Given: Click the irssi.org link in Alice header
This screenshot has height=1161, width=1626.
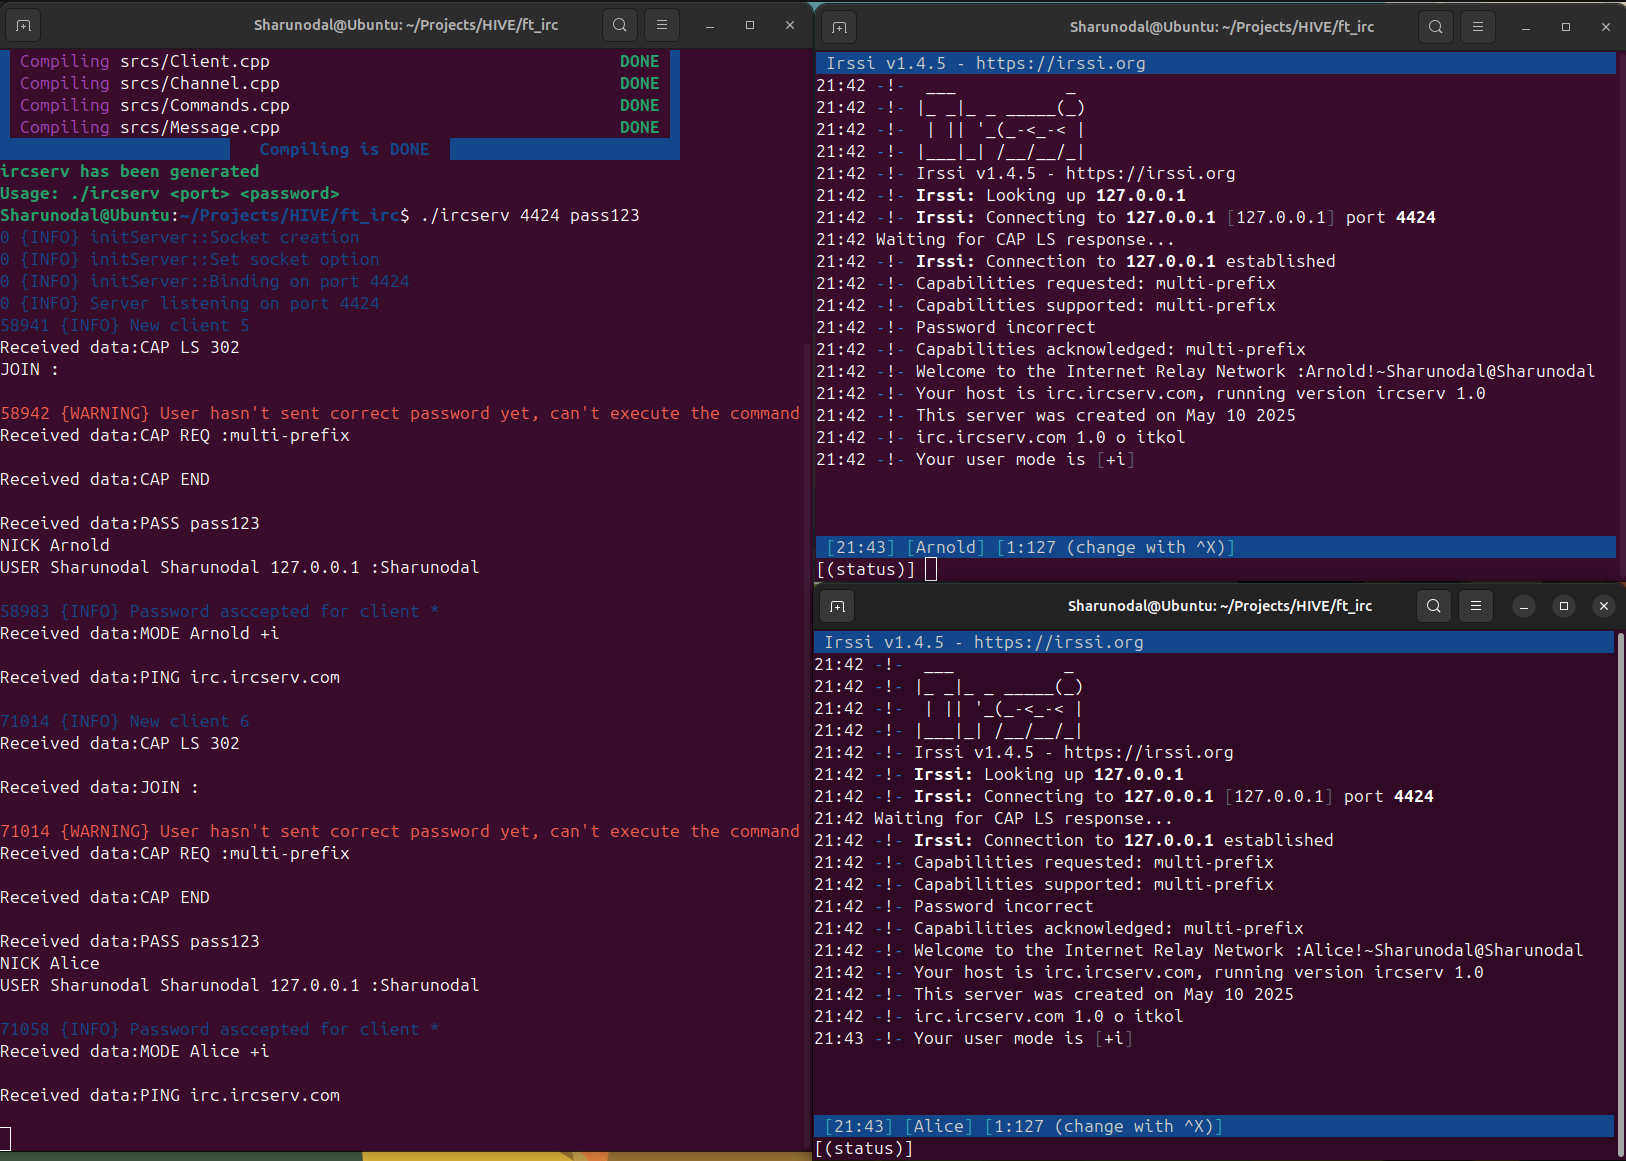Looking at the screenshot, I should click(1059, 642).
